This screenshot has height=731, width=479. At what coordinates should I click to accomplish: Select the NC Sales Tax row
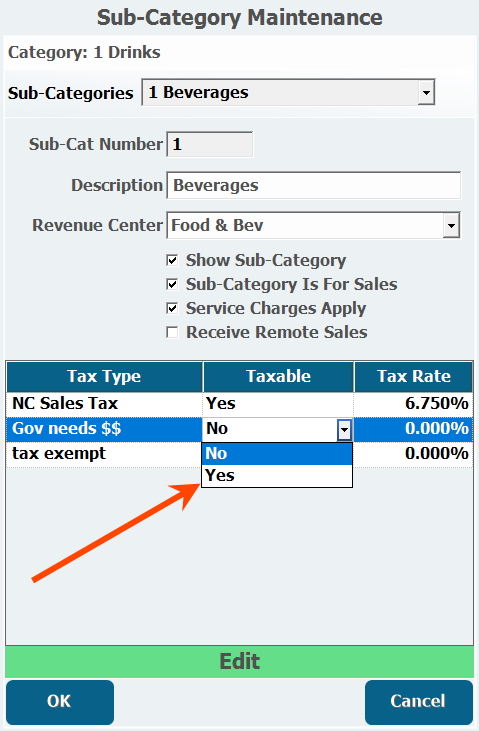click(239, 404)
